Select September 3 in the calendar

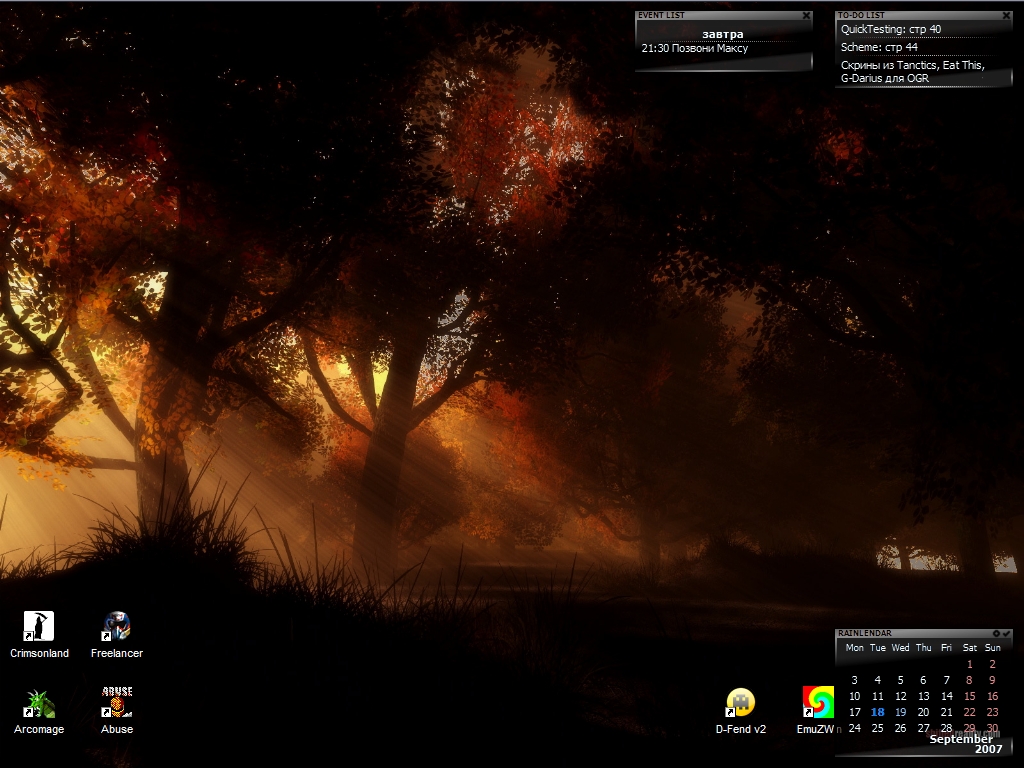[x=855, y=680]
